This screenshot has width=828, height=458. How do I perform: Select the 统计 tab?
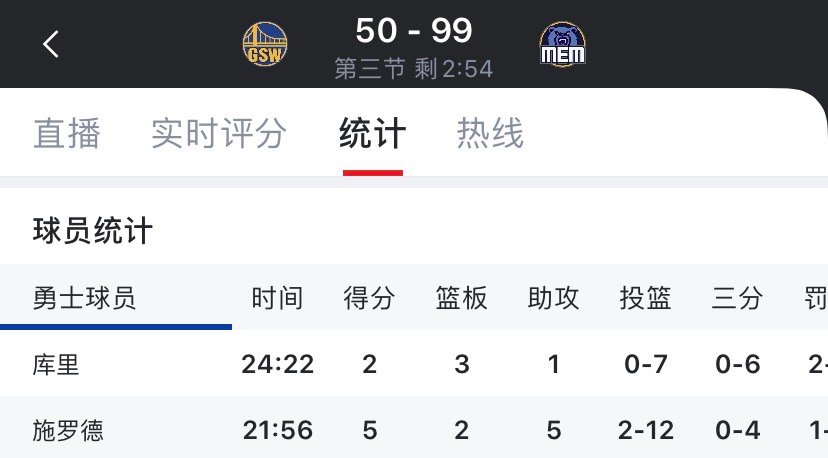tap(373, 133)
